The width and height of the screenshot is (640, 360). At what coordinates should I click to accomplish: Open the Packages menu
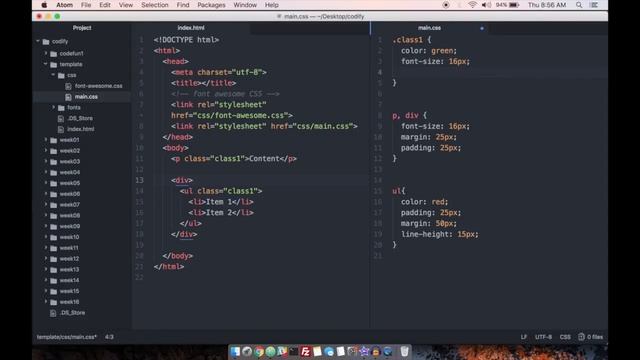click(211, 5)
